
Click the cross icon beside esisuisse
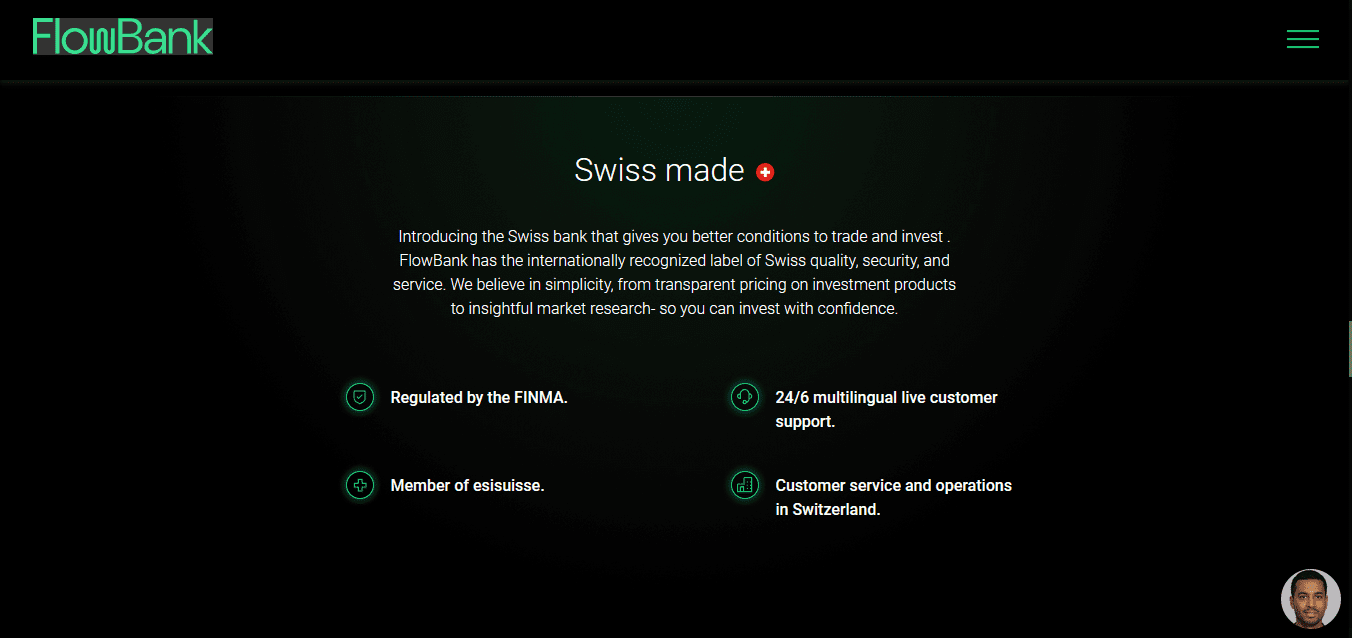360,485
